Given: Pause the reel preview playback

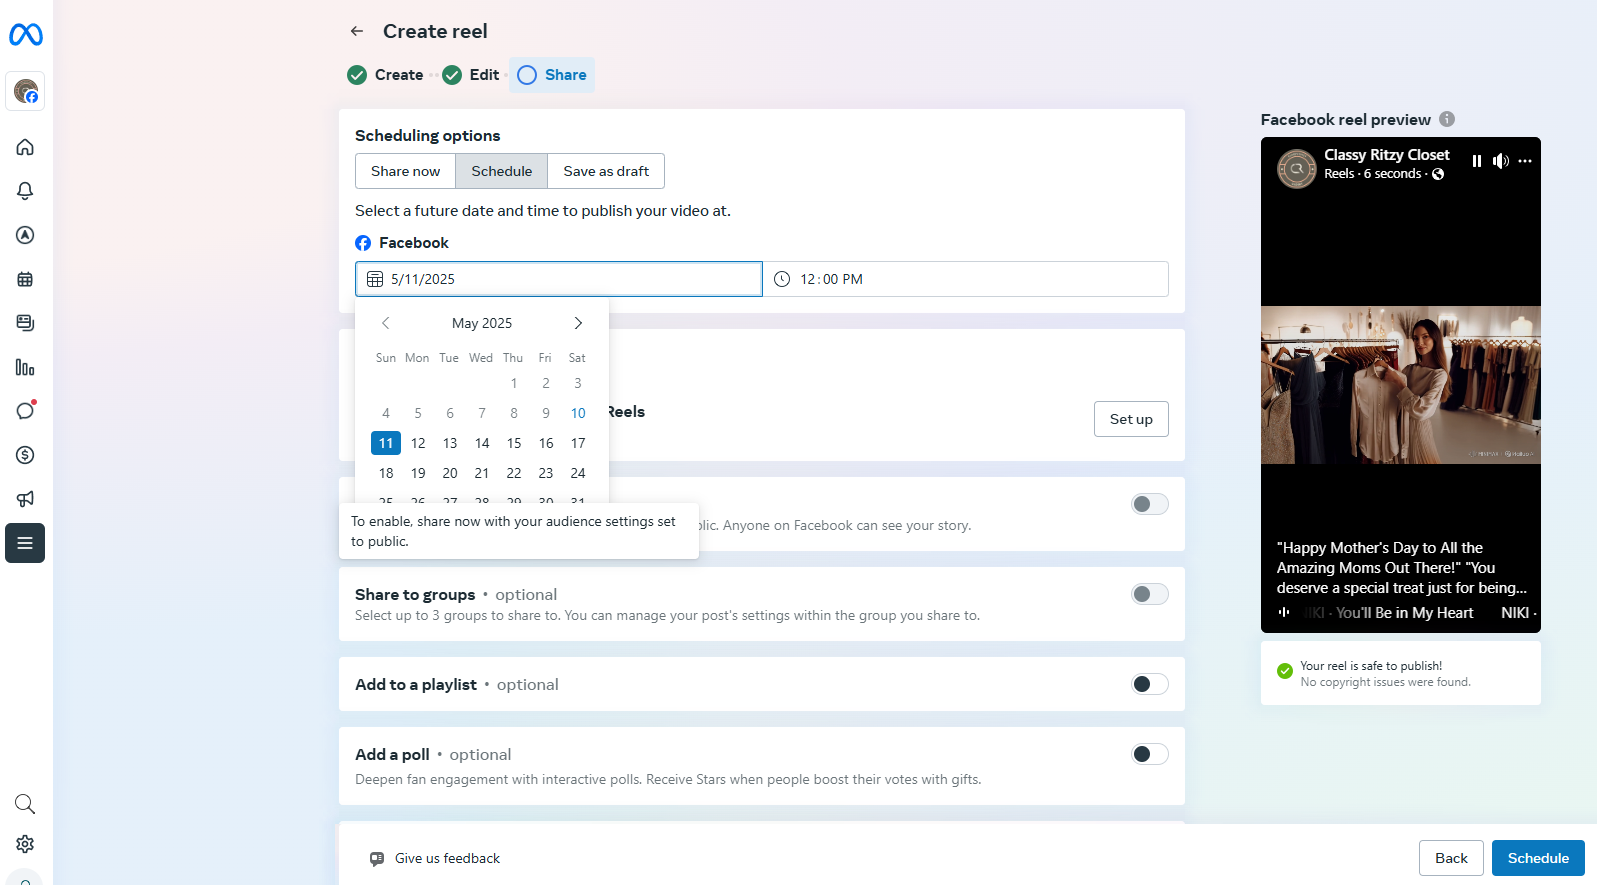Looking at the screenshot, I should click(x=1477, y=161).
